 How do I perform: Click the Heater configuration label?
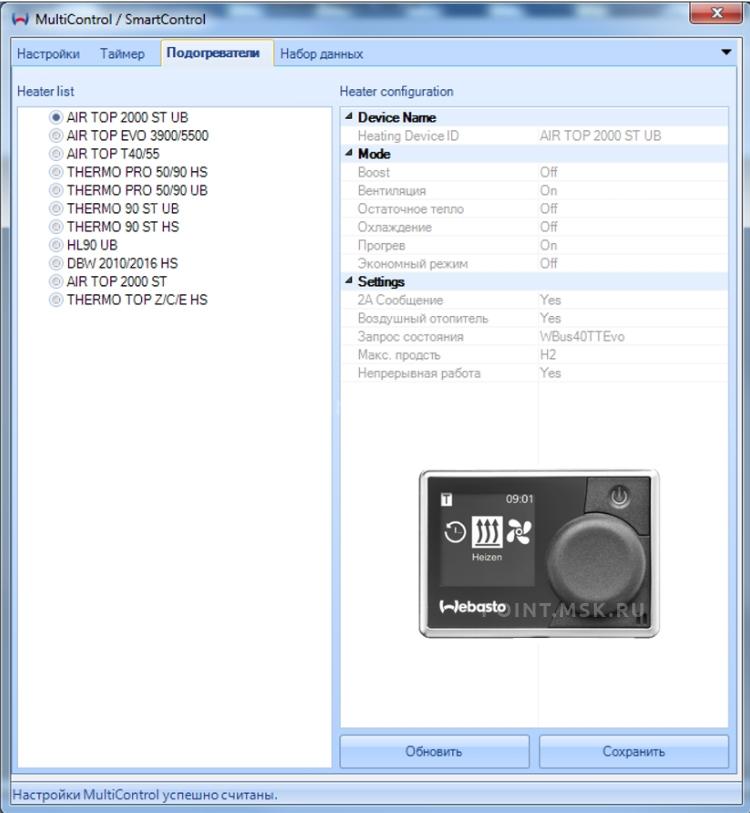pos(396,91)
